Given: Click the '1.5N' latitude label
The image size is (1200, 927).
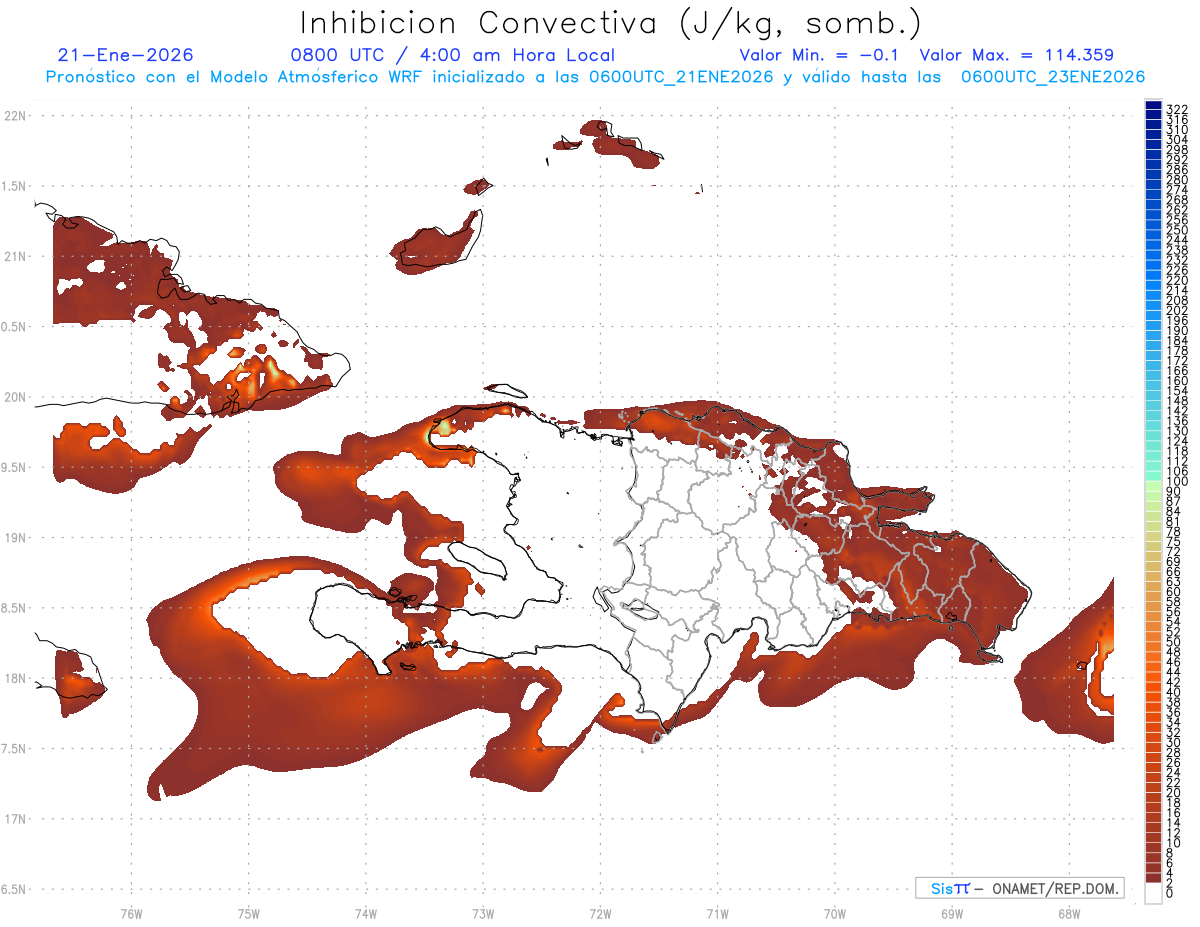Looking at the screenshot, I should (15, 186).
